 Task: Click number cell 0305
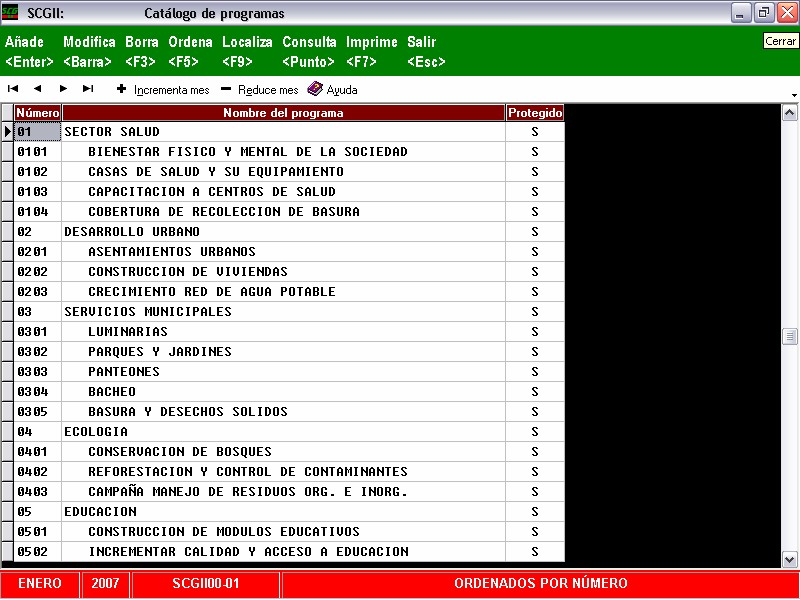38,412
